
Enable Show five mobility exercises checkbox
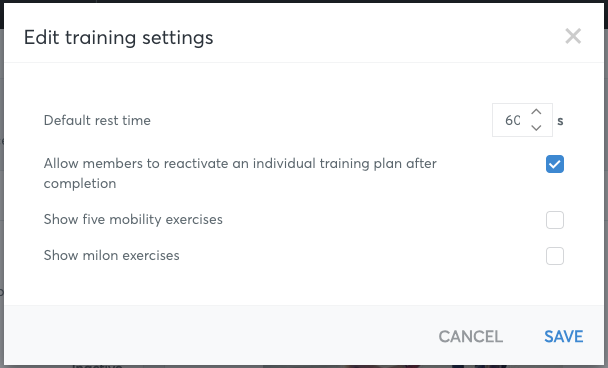pos(554,220)
